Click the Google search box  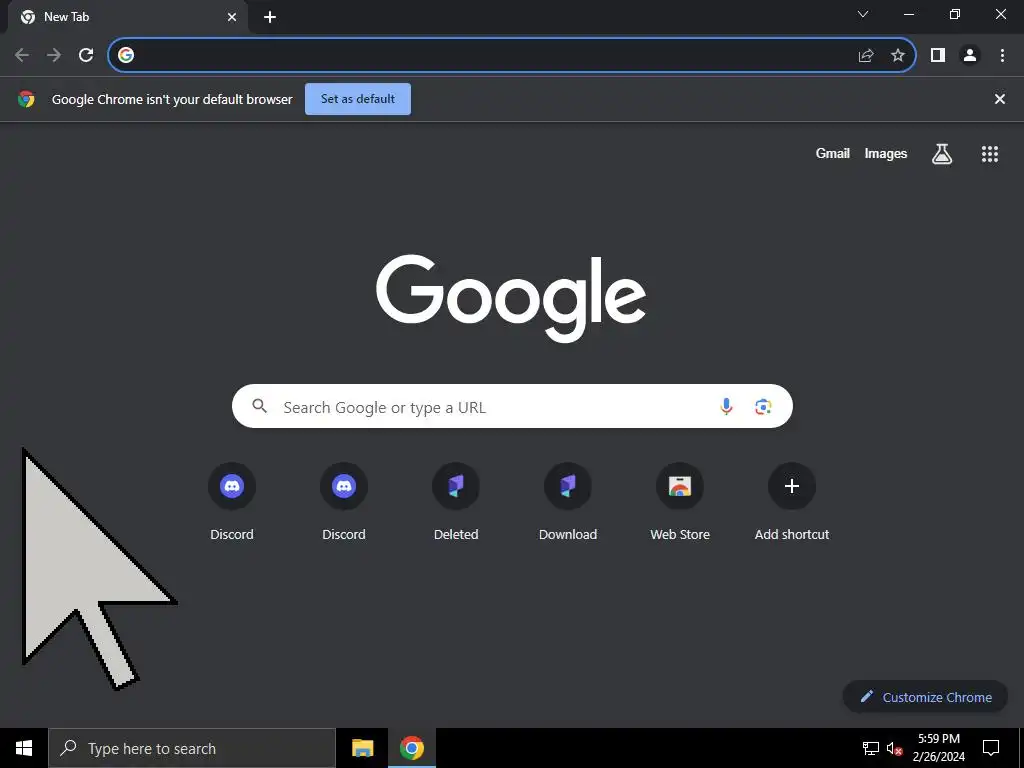click(x=512, y=406)
